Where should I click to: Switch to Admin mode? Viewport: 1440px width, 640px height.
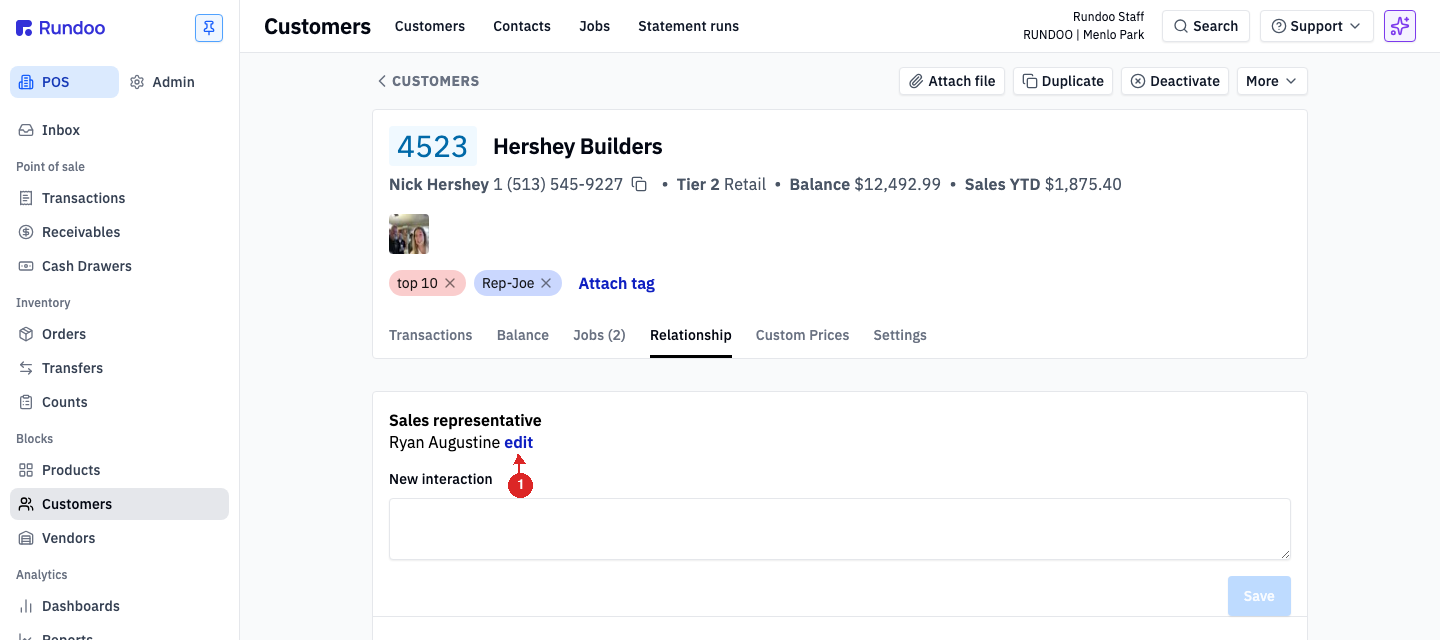162,82
